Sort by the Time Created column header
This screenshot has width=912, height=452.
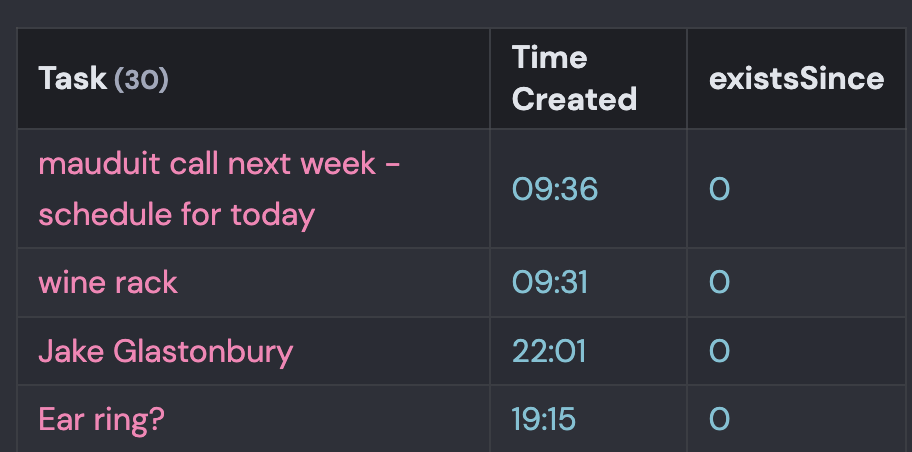coord(574,79)
